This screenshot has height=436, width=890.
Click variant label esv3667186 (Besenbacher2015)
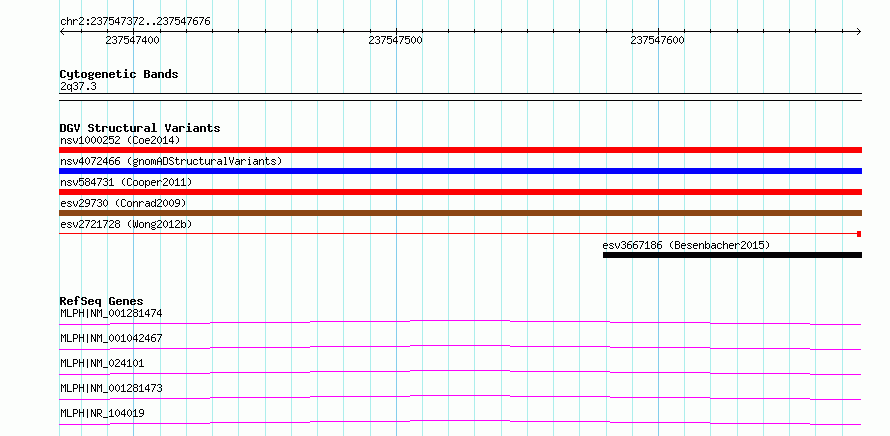(686, 245)
